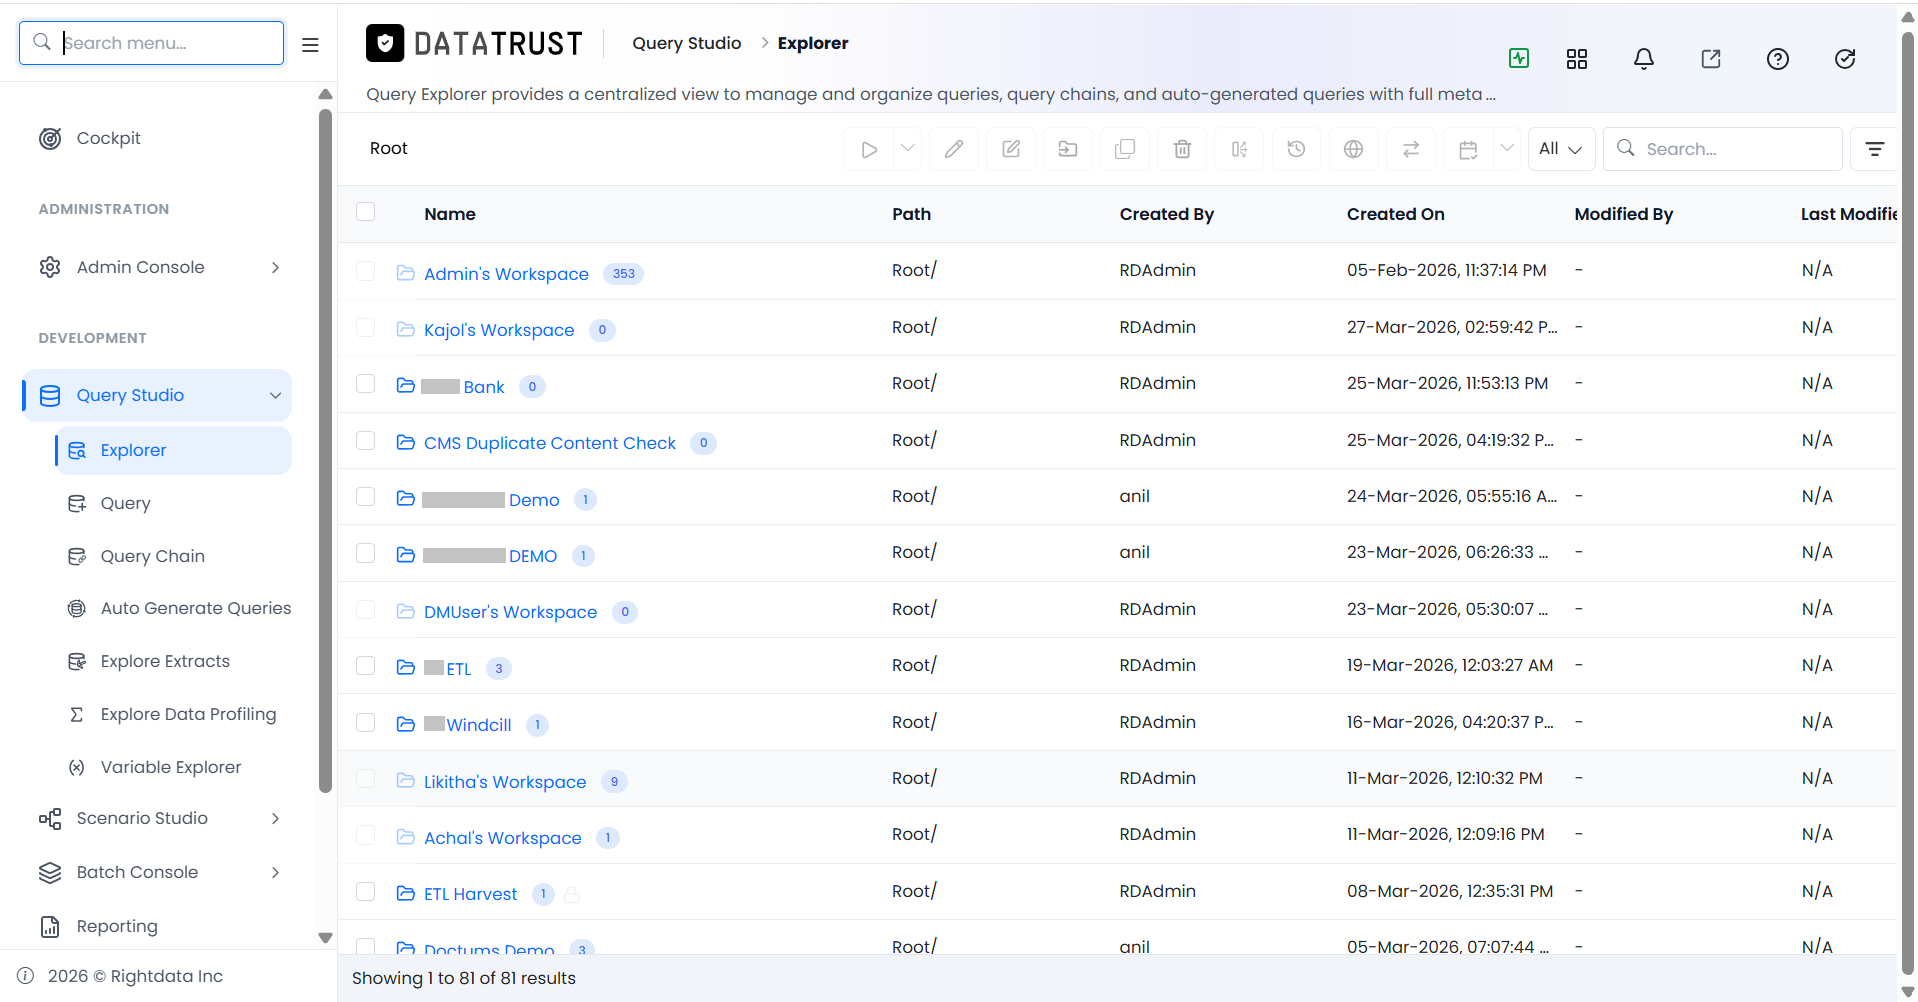Check the CMS Duplicate Content Check checkbox
The image size is (1918, 1002).
click(366, 441)
